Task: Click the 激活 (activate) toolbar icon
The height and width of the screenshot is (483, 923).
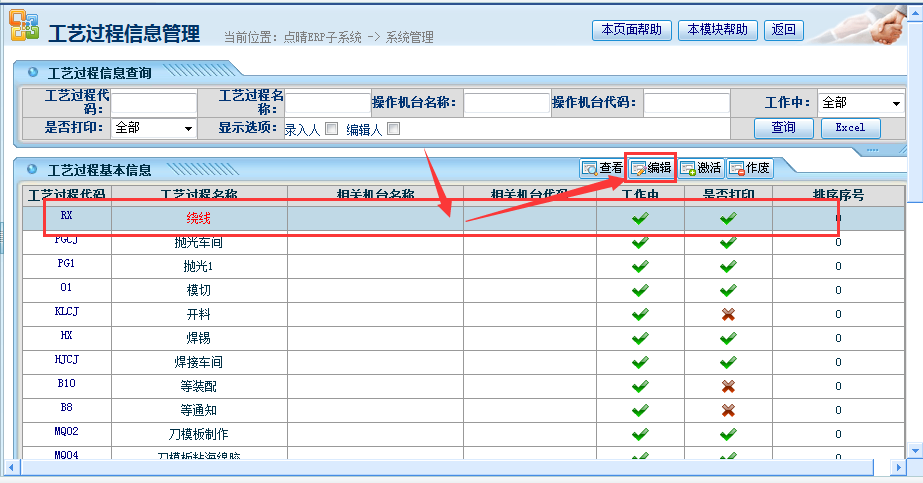Action: tap(688, 169)
